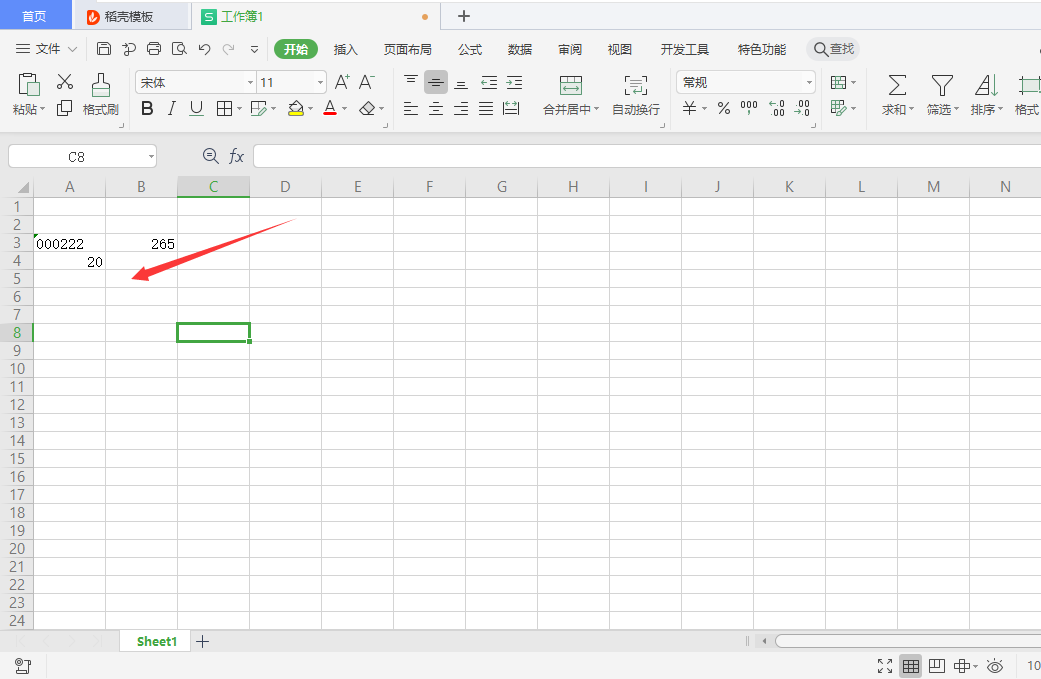Toggle Bold formatting
The image size is (1041, 679).
(147, 109)
